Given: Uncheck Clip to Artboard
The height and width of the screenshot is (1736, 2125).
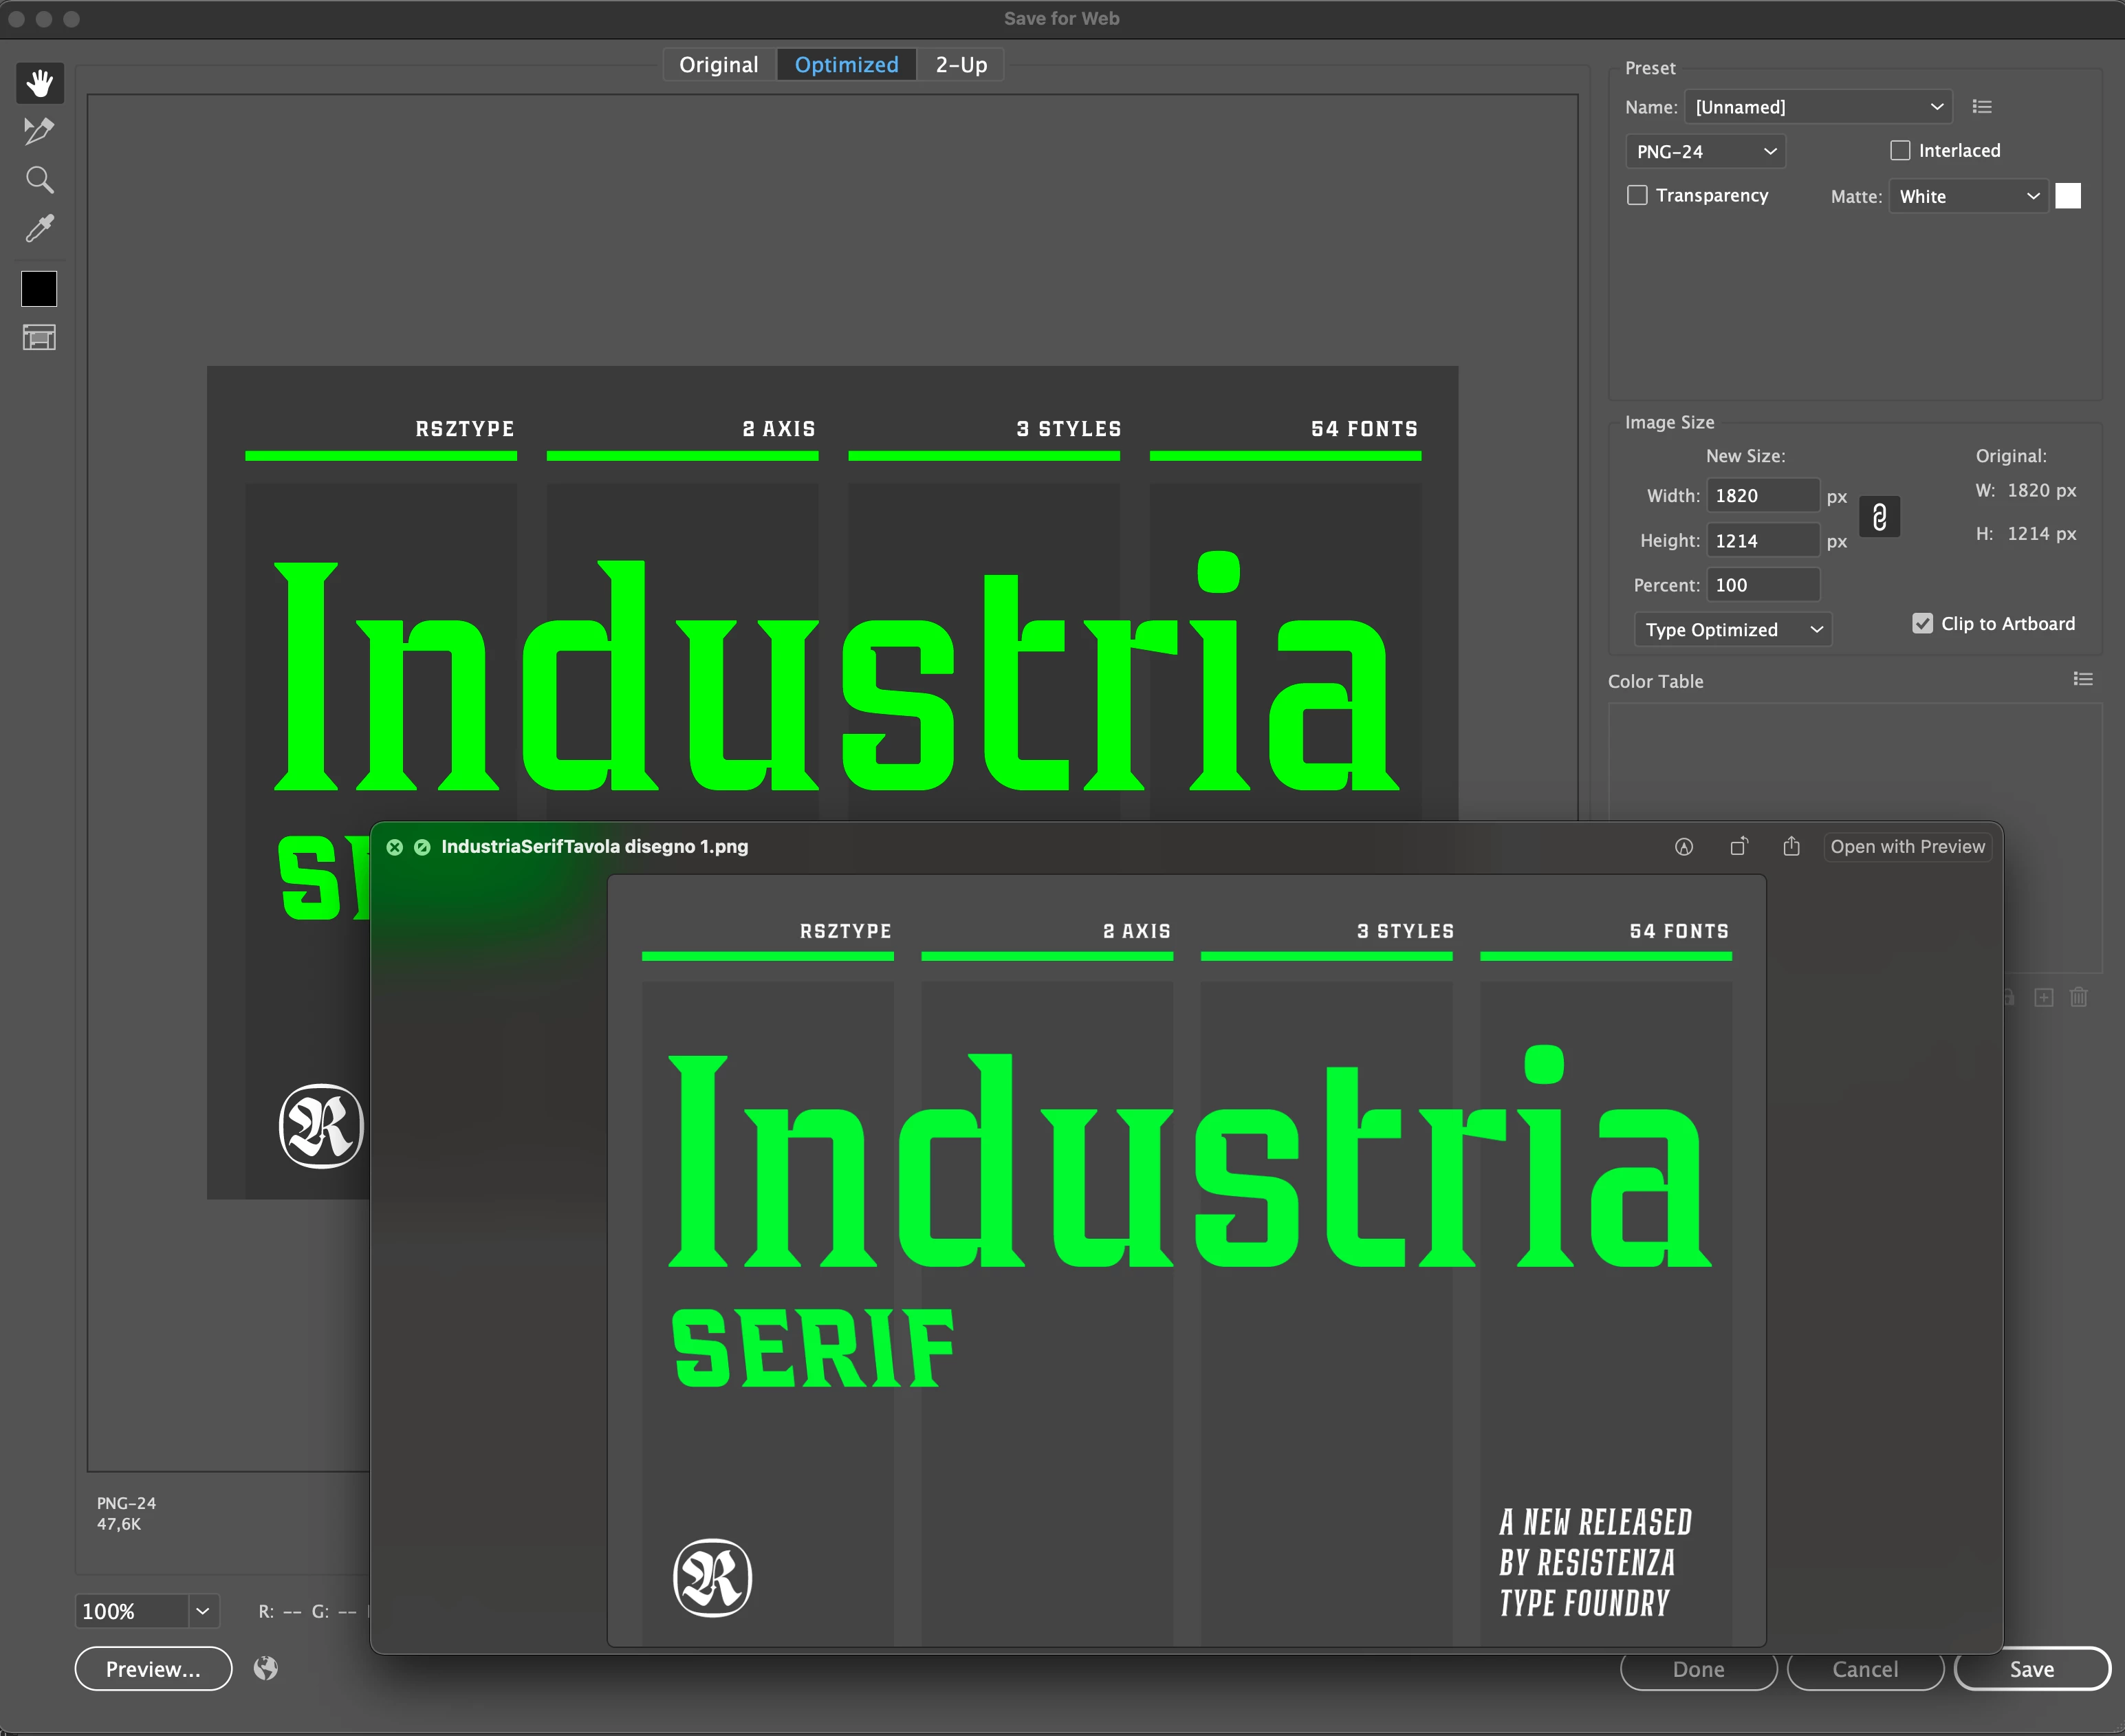Looking at the screenshot, I should tap(1922, 624).
